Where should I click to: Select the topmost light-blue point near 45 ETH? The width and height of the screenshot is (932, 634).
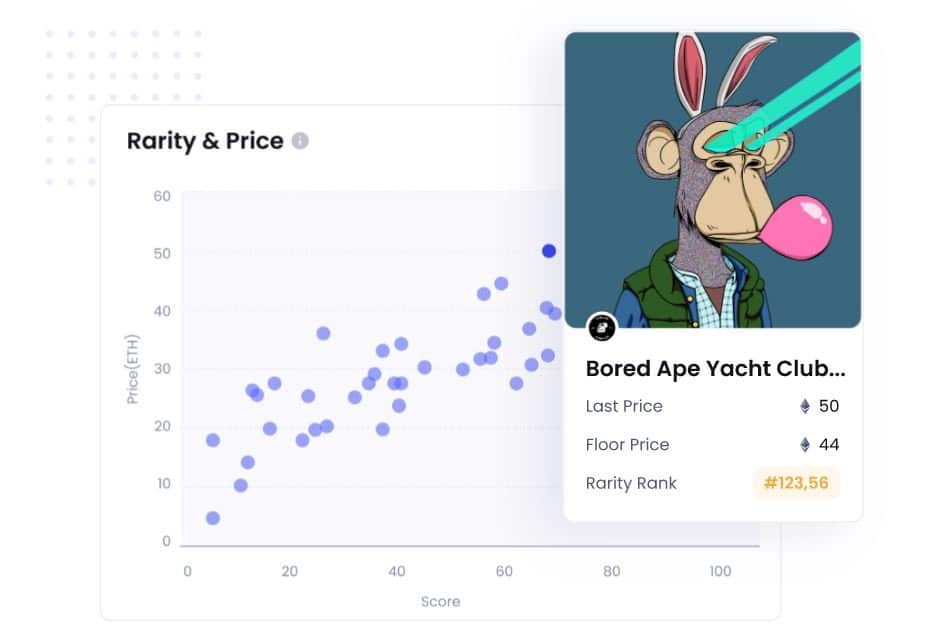coord(501,283)
